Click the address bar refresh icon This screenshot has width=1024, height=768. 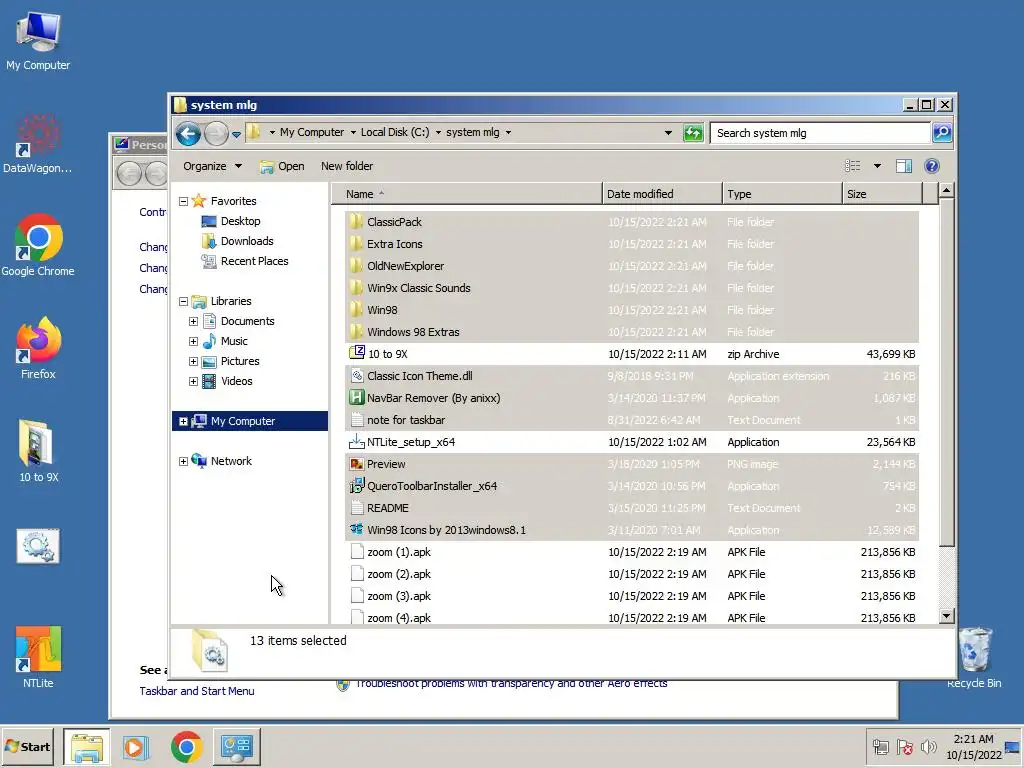tap(692, 133)
